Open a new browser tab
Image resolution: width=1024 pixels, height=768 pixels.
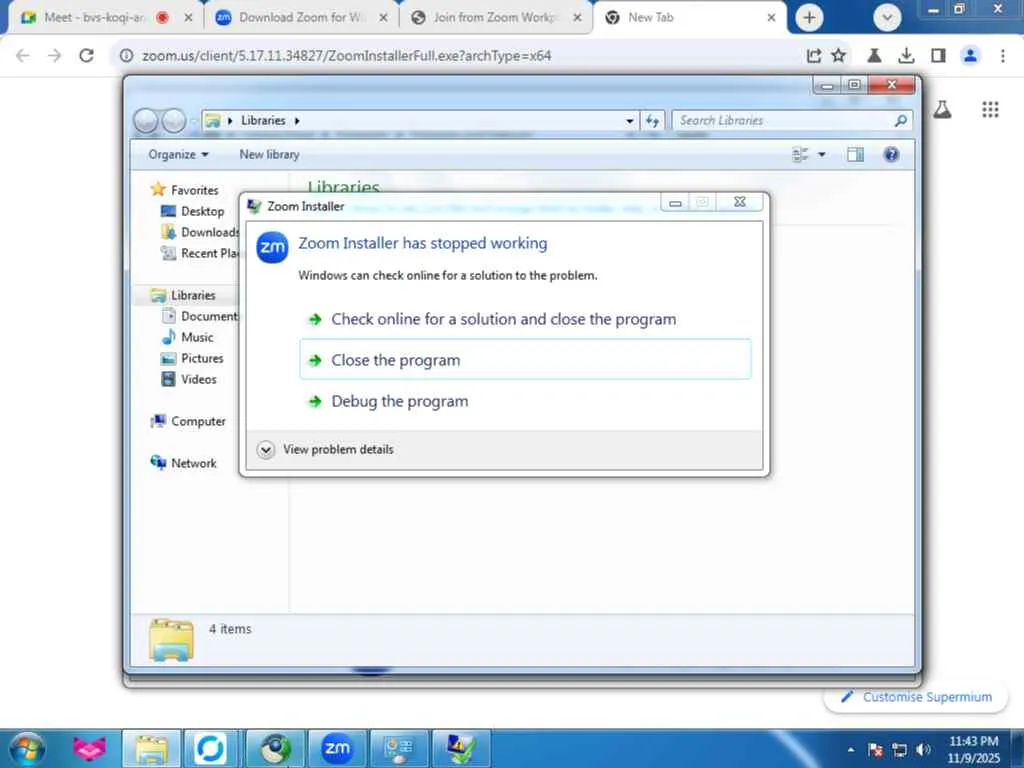click(x=809, y=18)
